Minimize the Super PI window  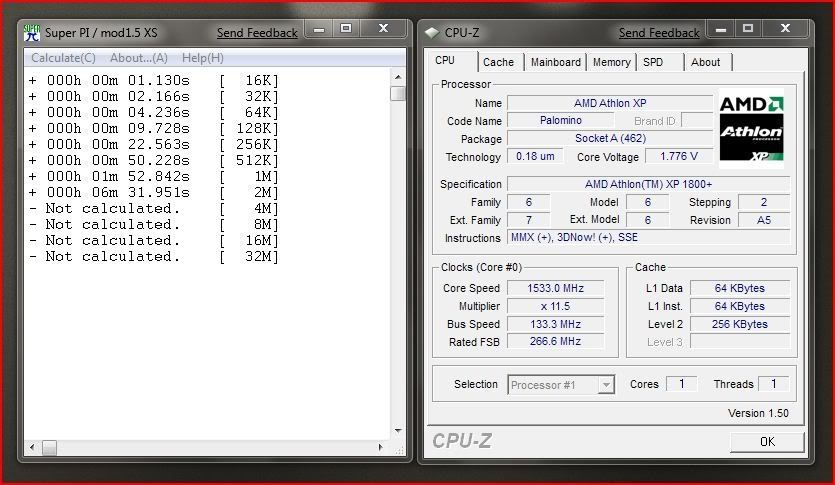(319, 29)
